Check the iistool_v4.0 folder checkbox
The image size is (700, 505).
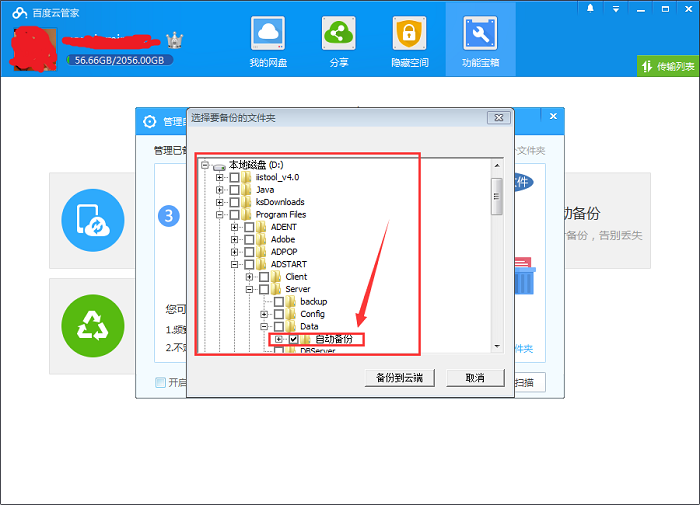click(234, 177)
